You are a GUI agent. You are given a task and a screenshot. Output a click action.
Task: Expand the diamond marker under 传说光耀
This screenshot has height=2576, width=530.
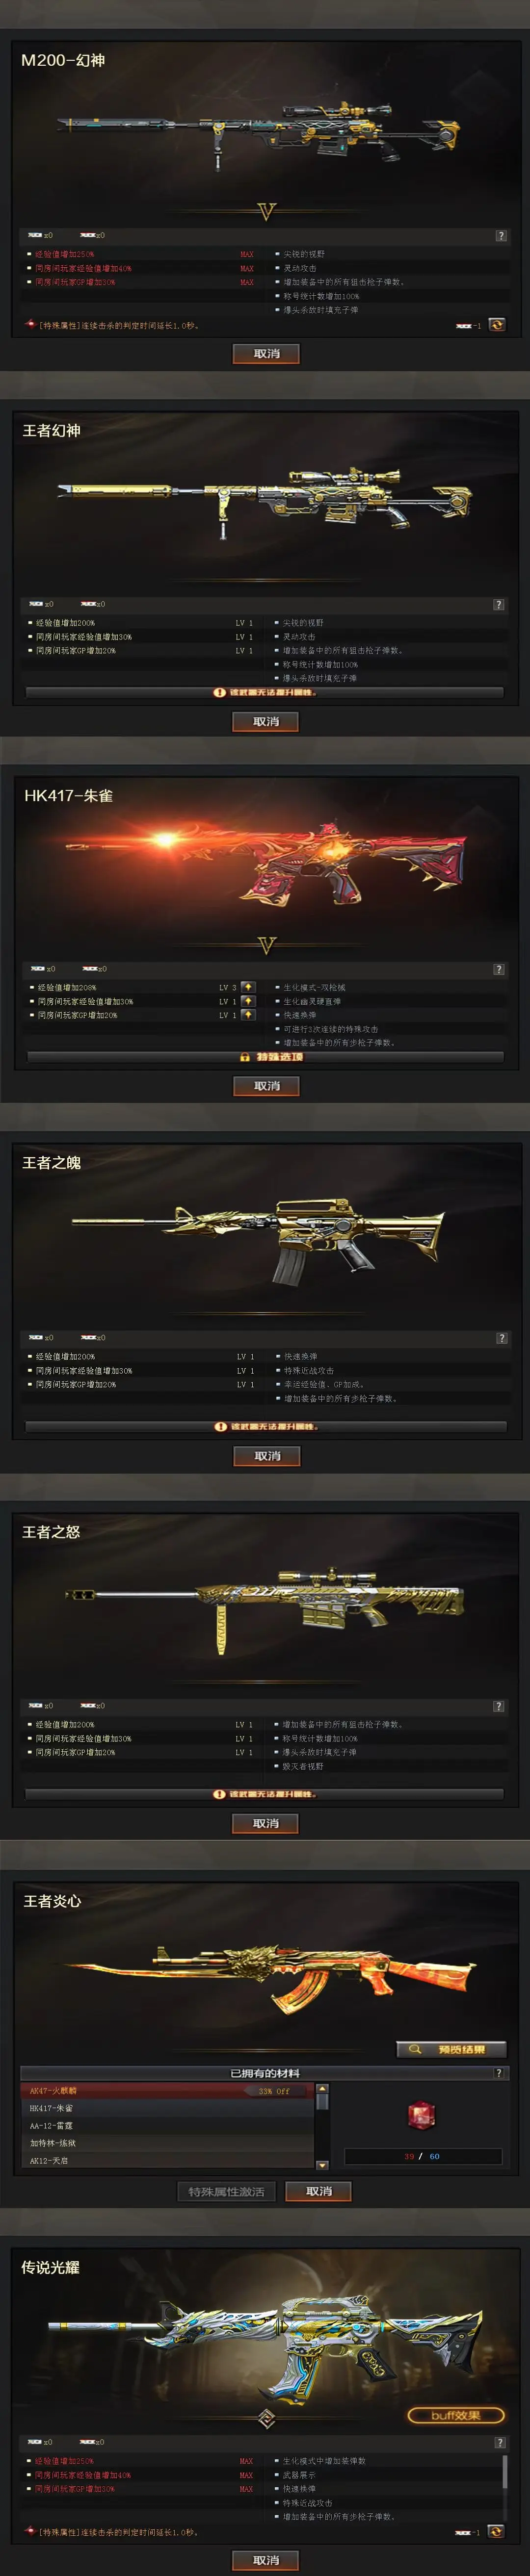tap(266, 2418)
